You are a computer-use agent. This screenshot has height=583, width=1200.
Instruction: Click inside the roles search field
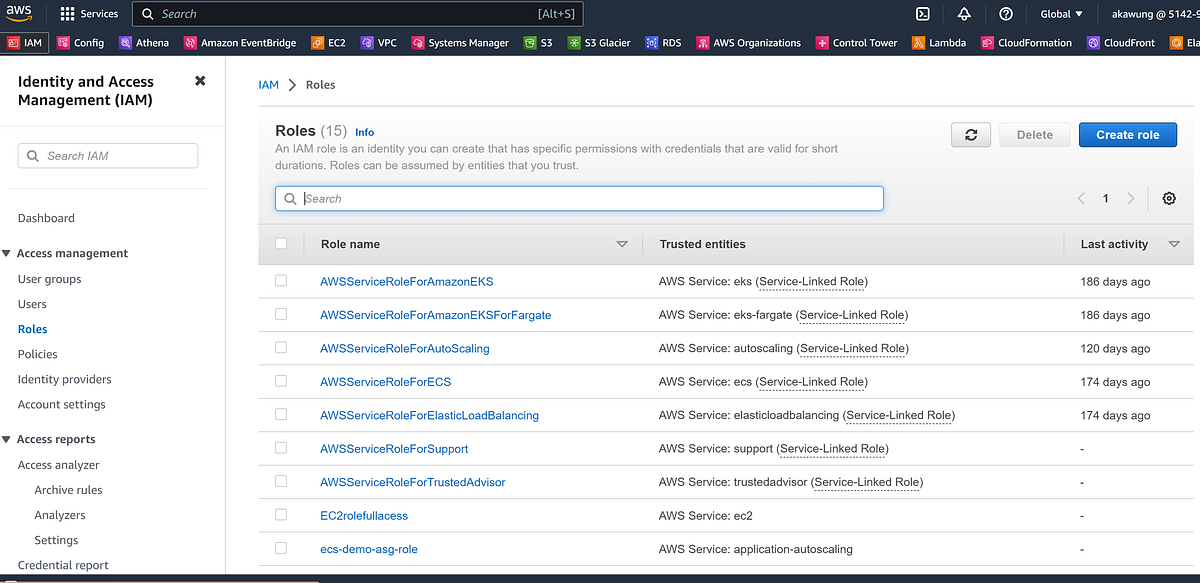coord(578,198)
